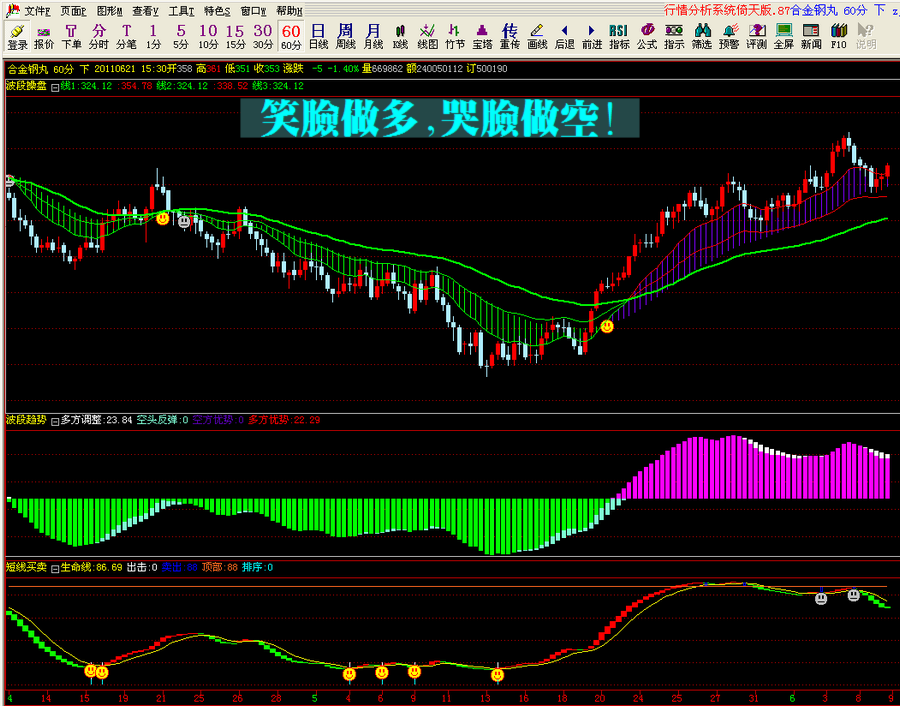Click the gray crying-face marker on main chart
This screenshot has height=706, width=900.
tap(184, 222)
